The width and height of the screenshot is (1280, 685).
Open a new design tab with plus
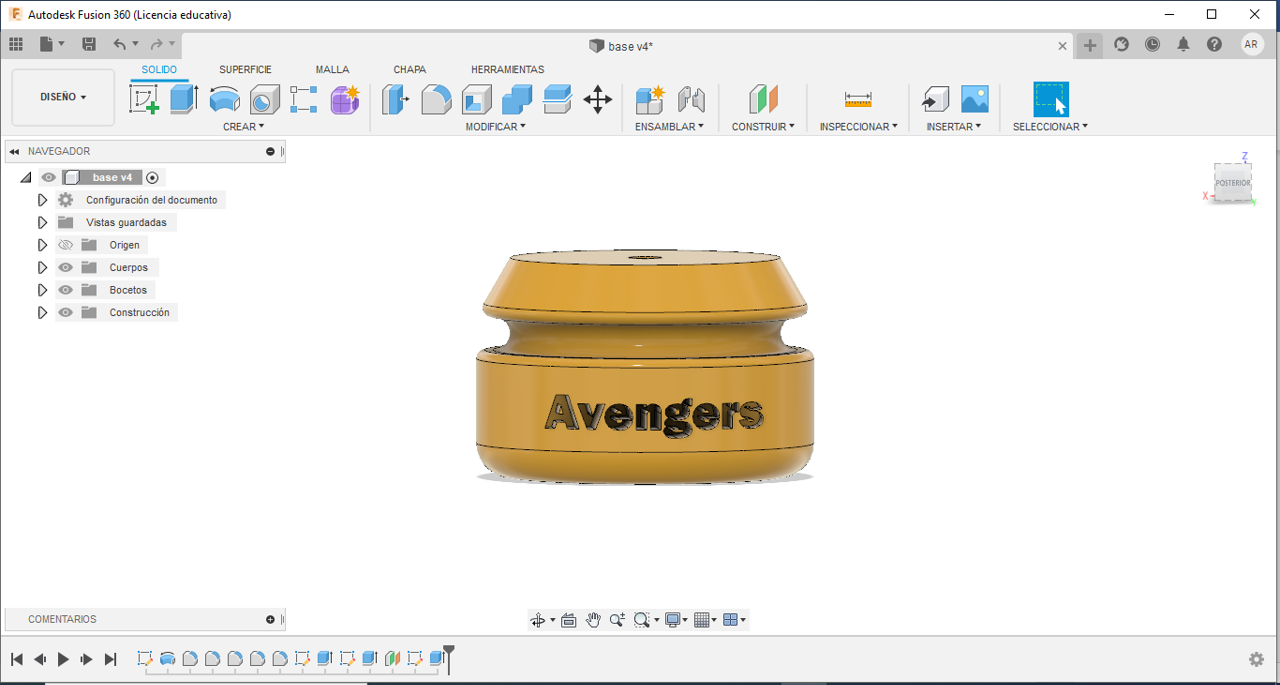1090,45
